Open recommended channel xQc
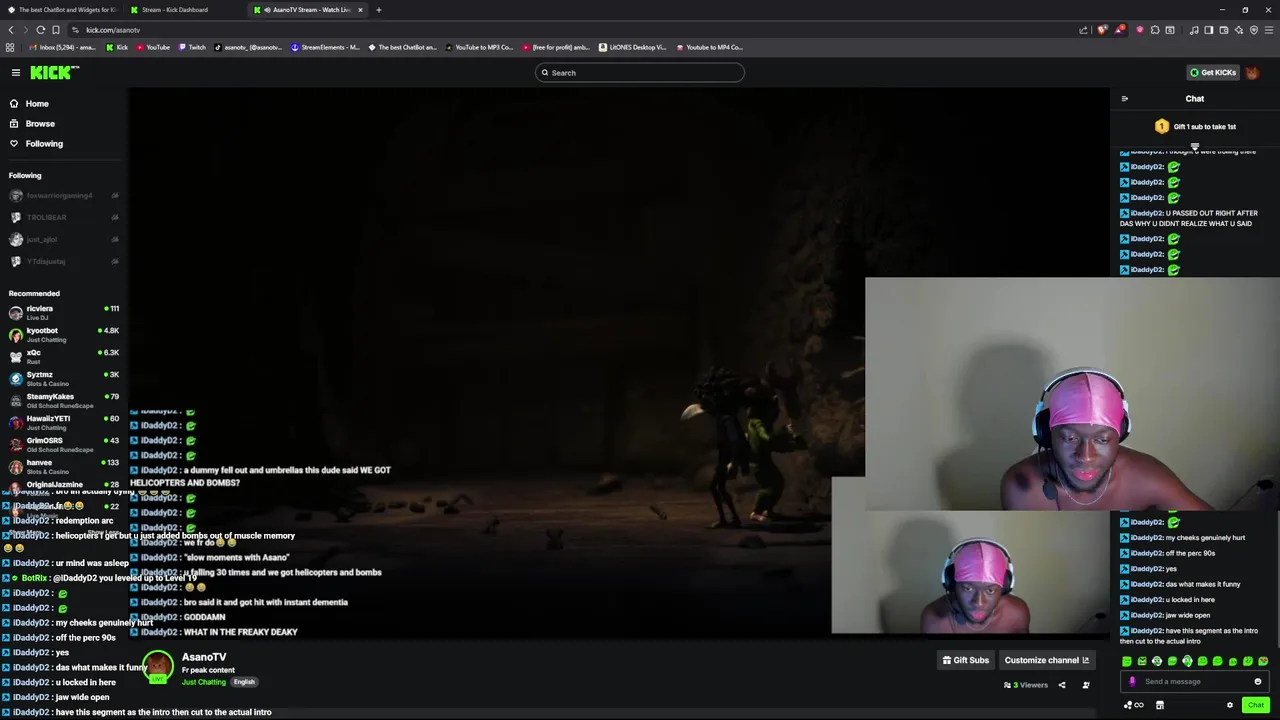Viewport: 1280px width, 720px height. point(63,356)
